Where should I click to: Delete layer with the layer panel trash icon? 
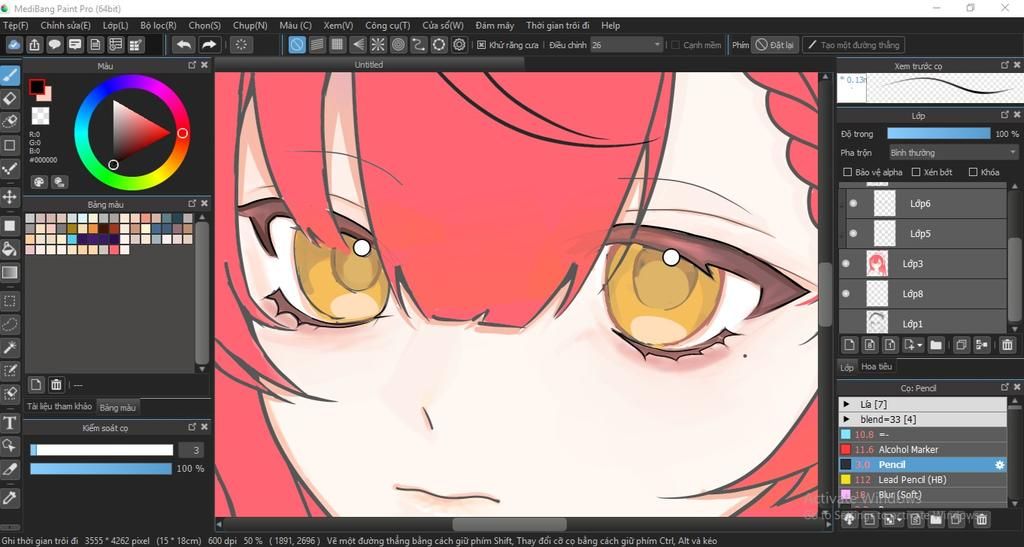click(x=1007, y=345)
